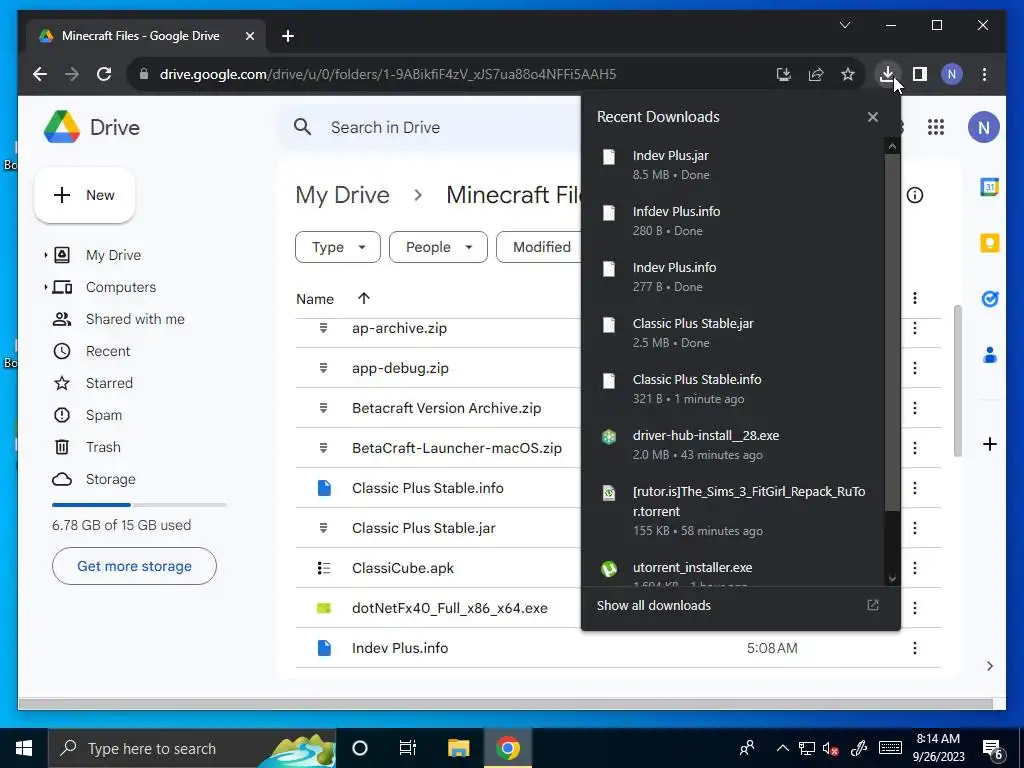Open File Explorer from taskbar

tap(458, 748)
